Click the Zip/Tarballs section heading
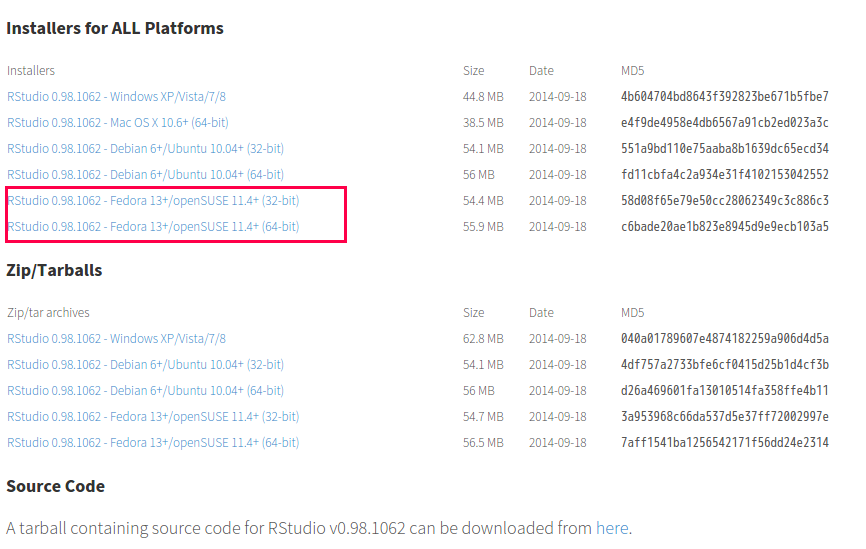 point(54,270)
